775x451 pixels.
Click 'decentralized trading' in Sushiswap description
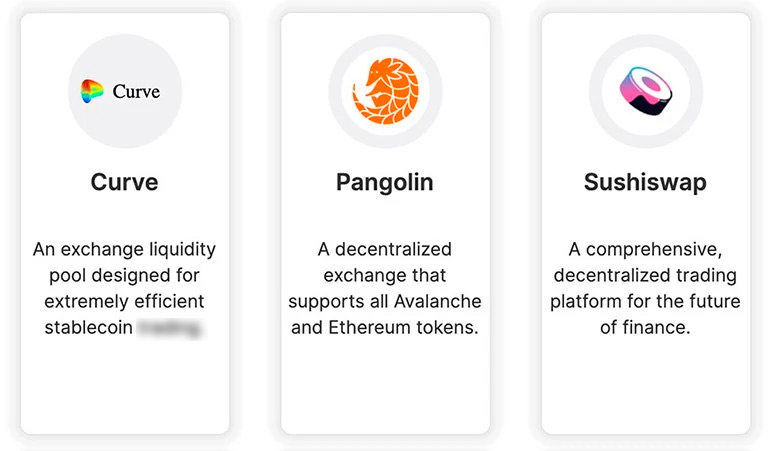[x=645, y=275]
